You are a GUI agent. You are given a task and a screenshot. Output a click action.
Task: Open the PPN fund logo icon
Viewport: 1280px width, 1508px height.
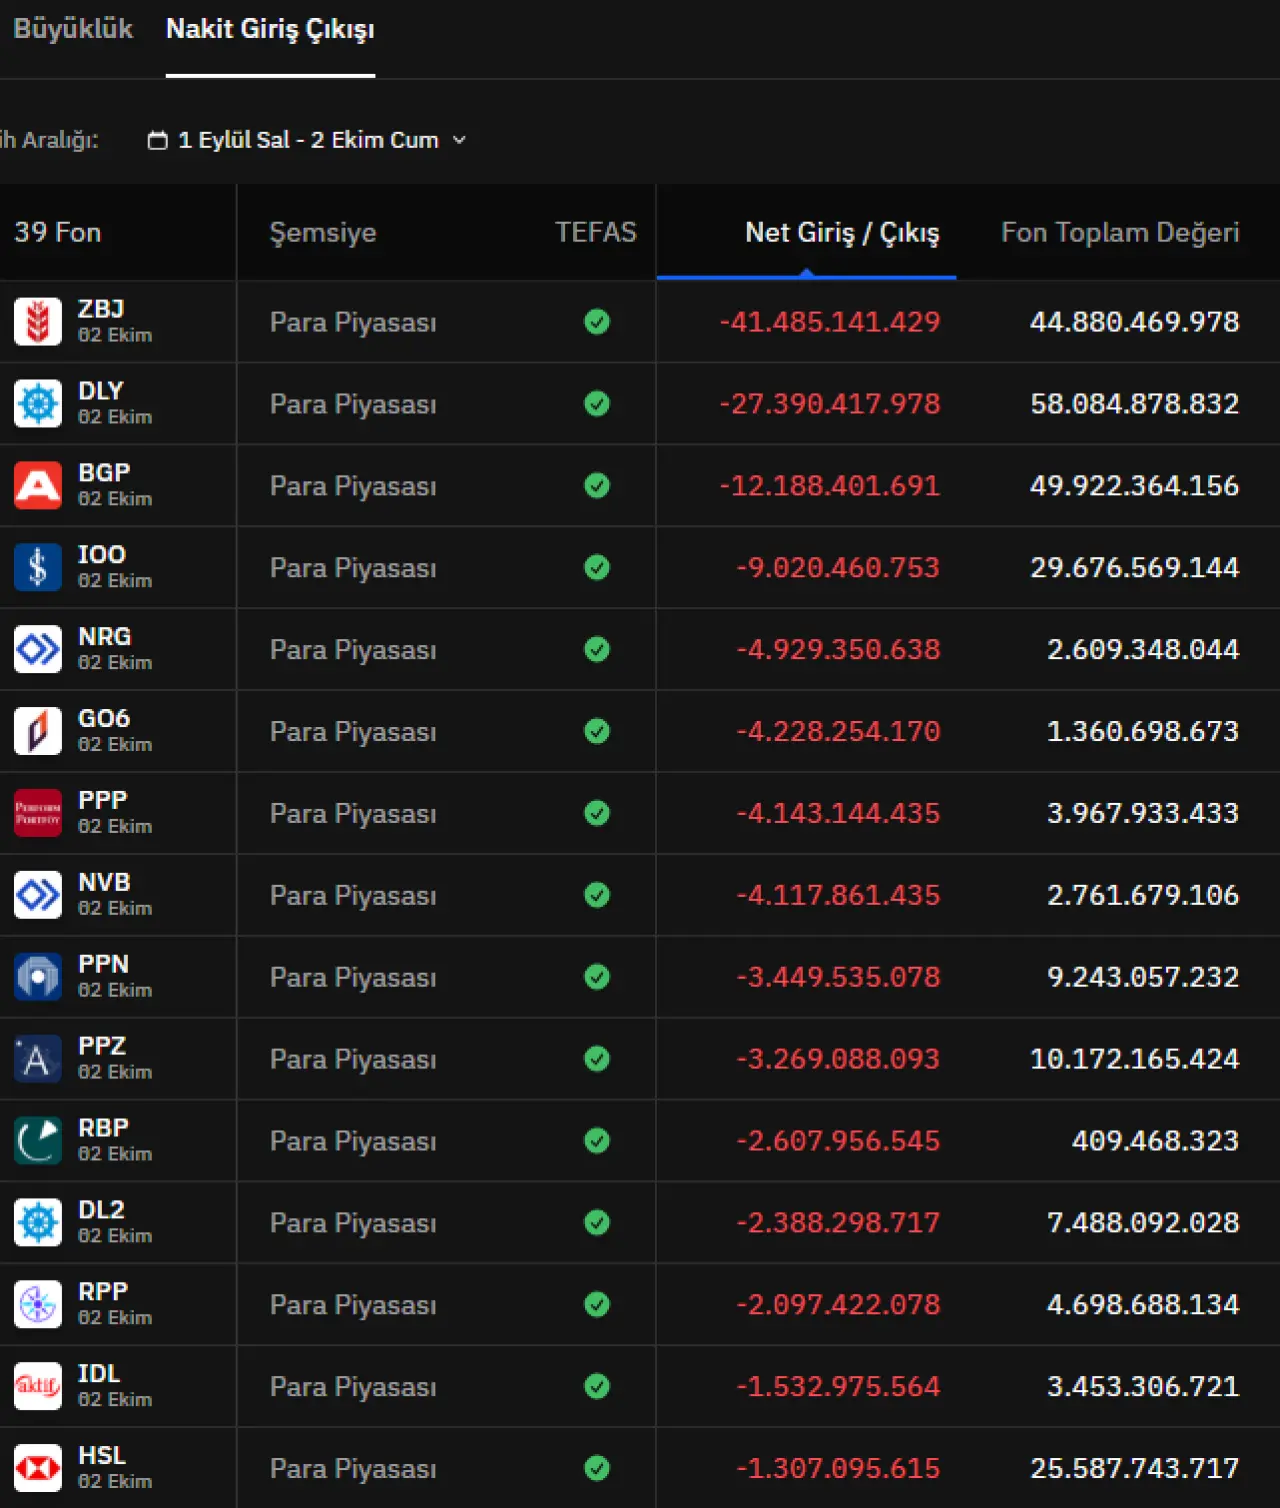pyautogui.click(x=38, y=977)
